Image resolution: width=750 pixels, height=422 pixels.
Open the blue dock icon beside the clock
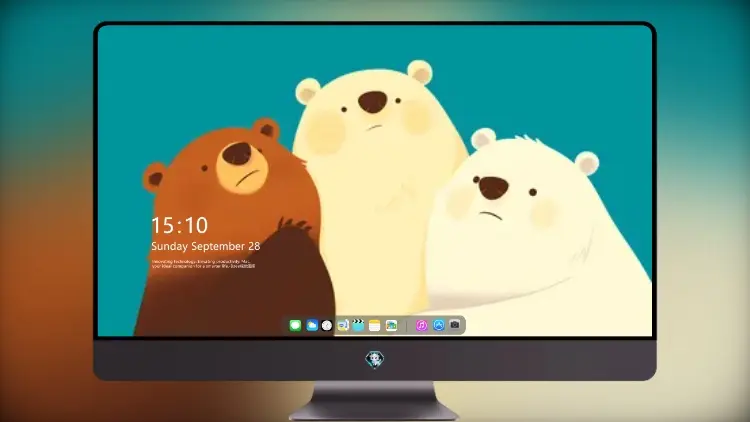click(342, 325)
